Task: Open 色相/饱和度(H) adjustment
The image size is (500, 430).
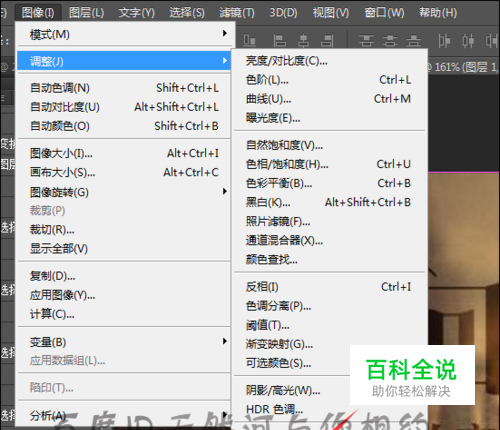Action: tap(329, 164)
